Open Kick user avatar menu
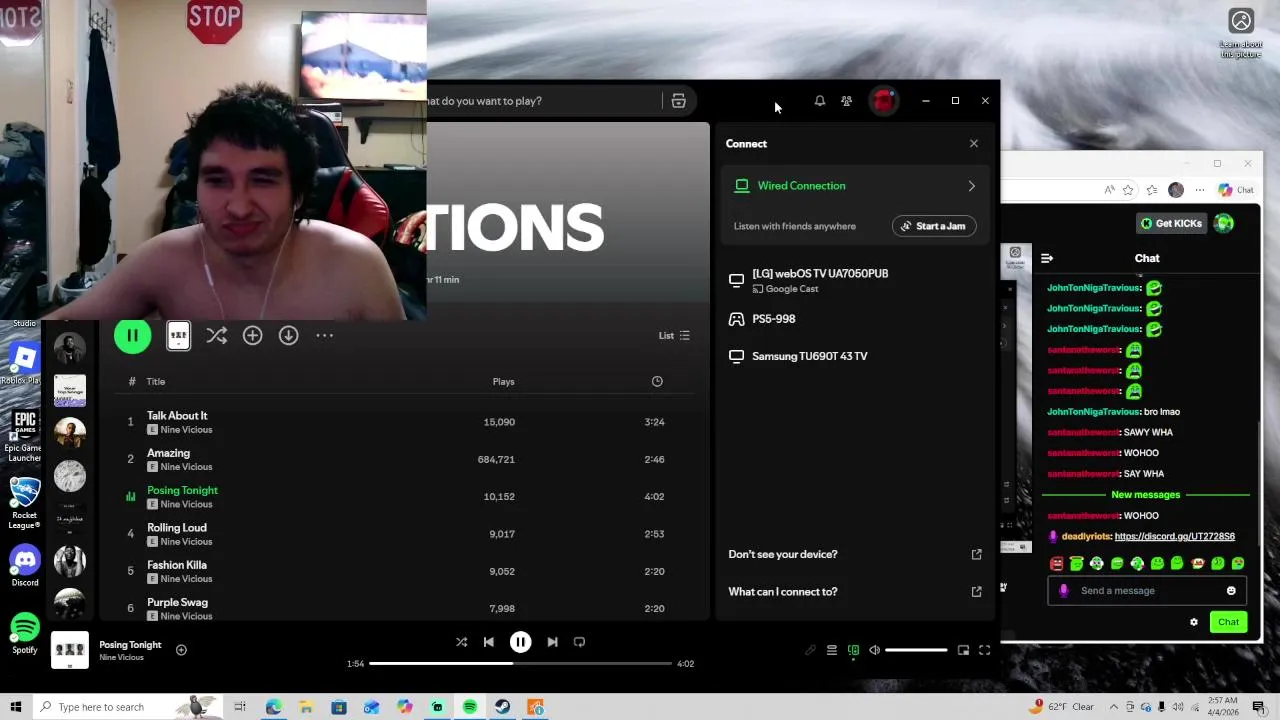1280x720 pixels. 1224,223
